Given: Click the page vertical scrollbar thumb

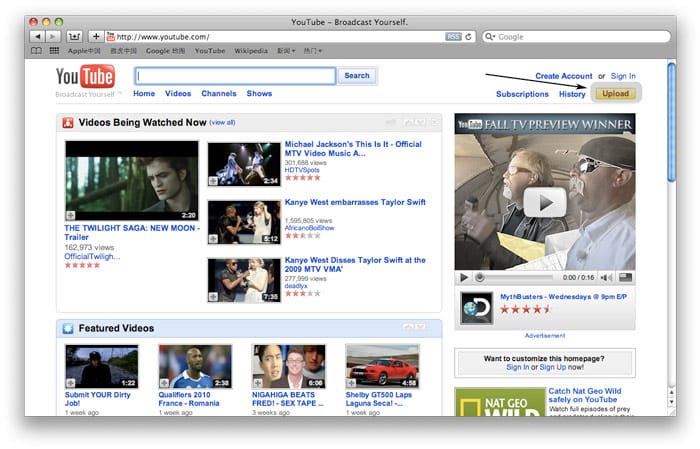Looking at the screenshot, I should pyautogui.click(x=671, y=122).
